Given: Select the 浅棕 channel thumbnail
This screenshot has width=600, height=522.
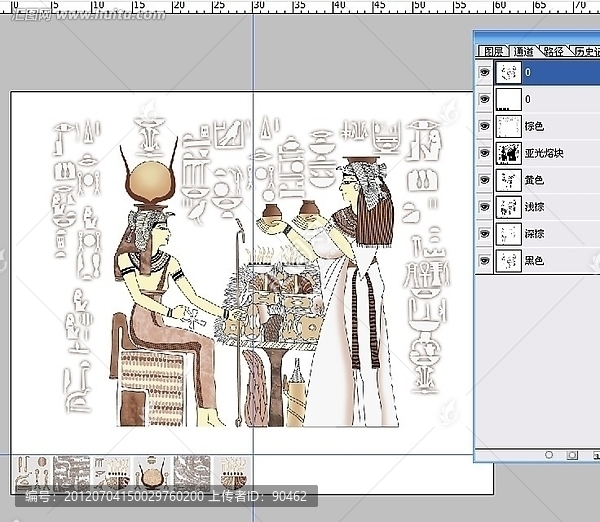Looking at the screenshot, I should pyautogui.click(x=509, y=207).
